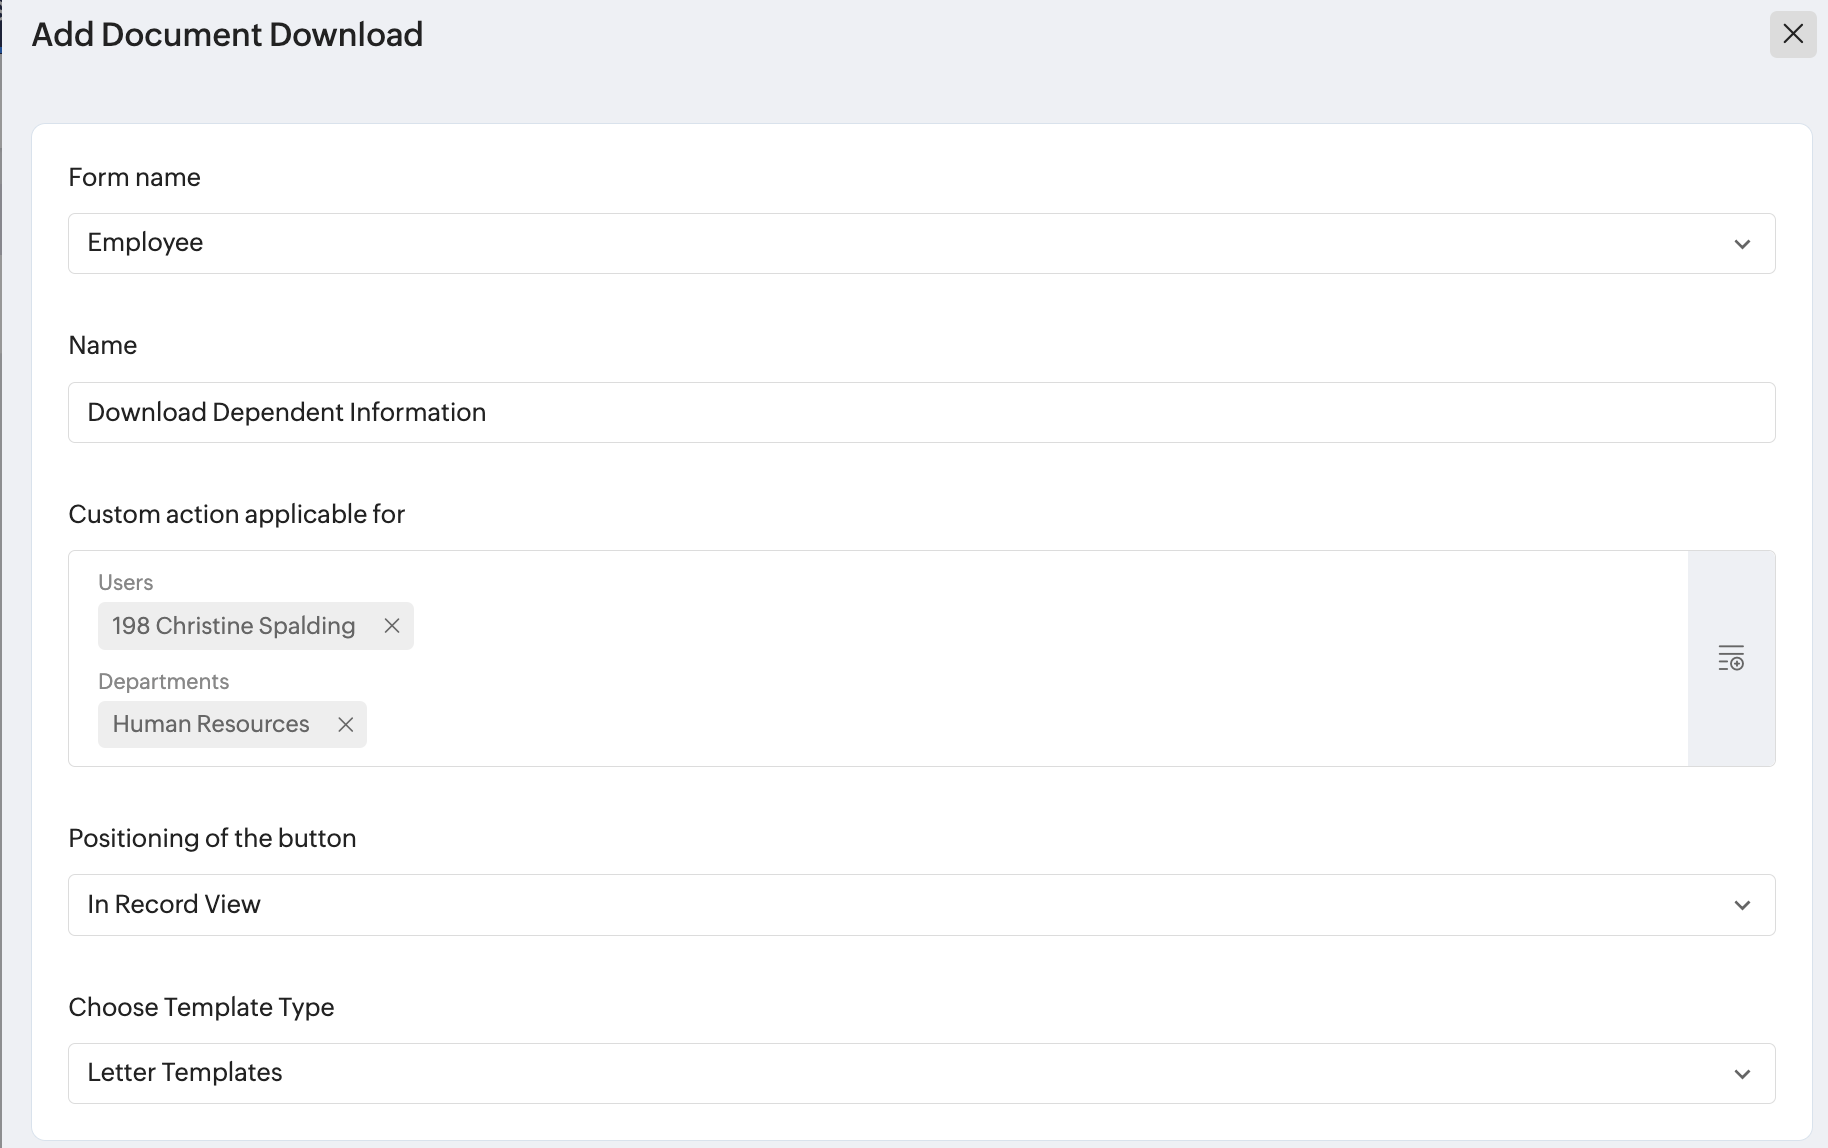Click the Add Document Download title
The height and width of the screenshot is (1148, 1828).
point(227,35)
